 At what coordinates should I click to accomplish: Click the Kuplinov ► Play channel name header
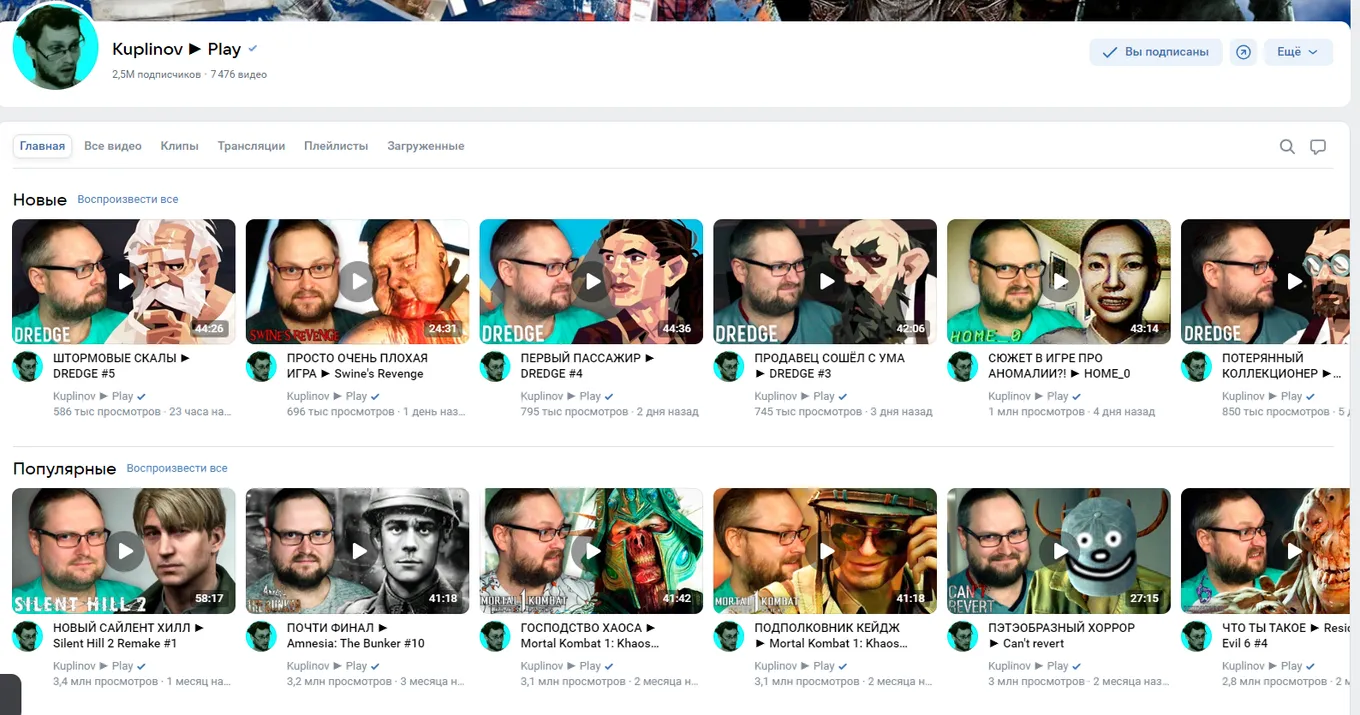(176, 49)
